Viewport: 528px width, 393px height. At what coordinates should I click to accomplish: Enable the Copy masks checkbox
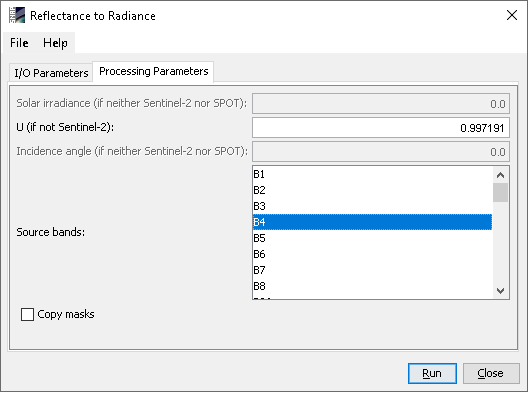pos(27,315)
